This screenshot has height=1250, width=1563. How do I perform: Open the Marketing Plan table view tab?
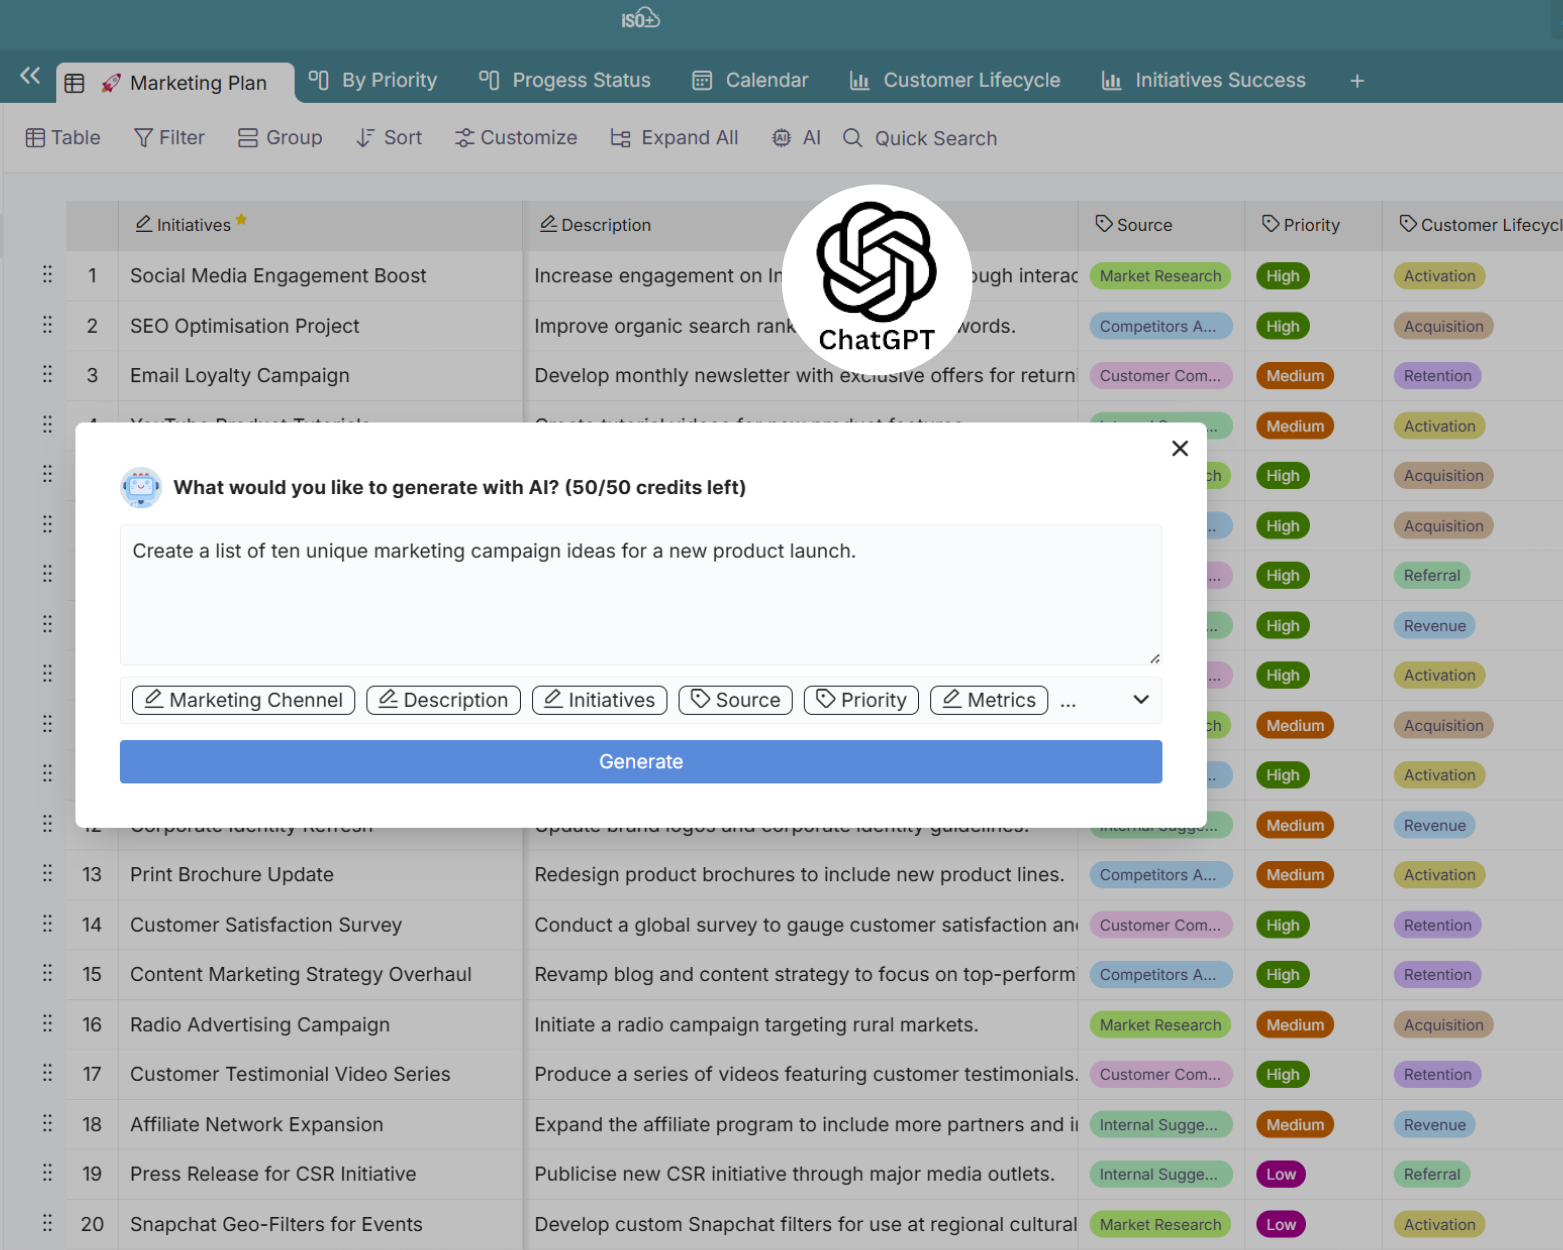[175, 82]
